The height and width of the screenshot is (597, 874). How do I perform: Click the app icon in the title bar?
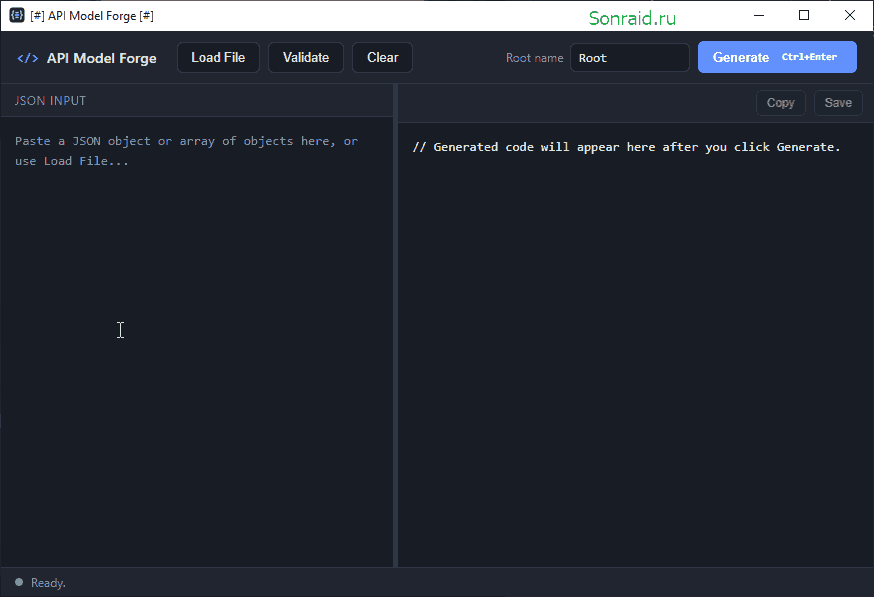tap(17, 15)
